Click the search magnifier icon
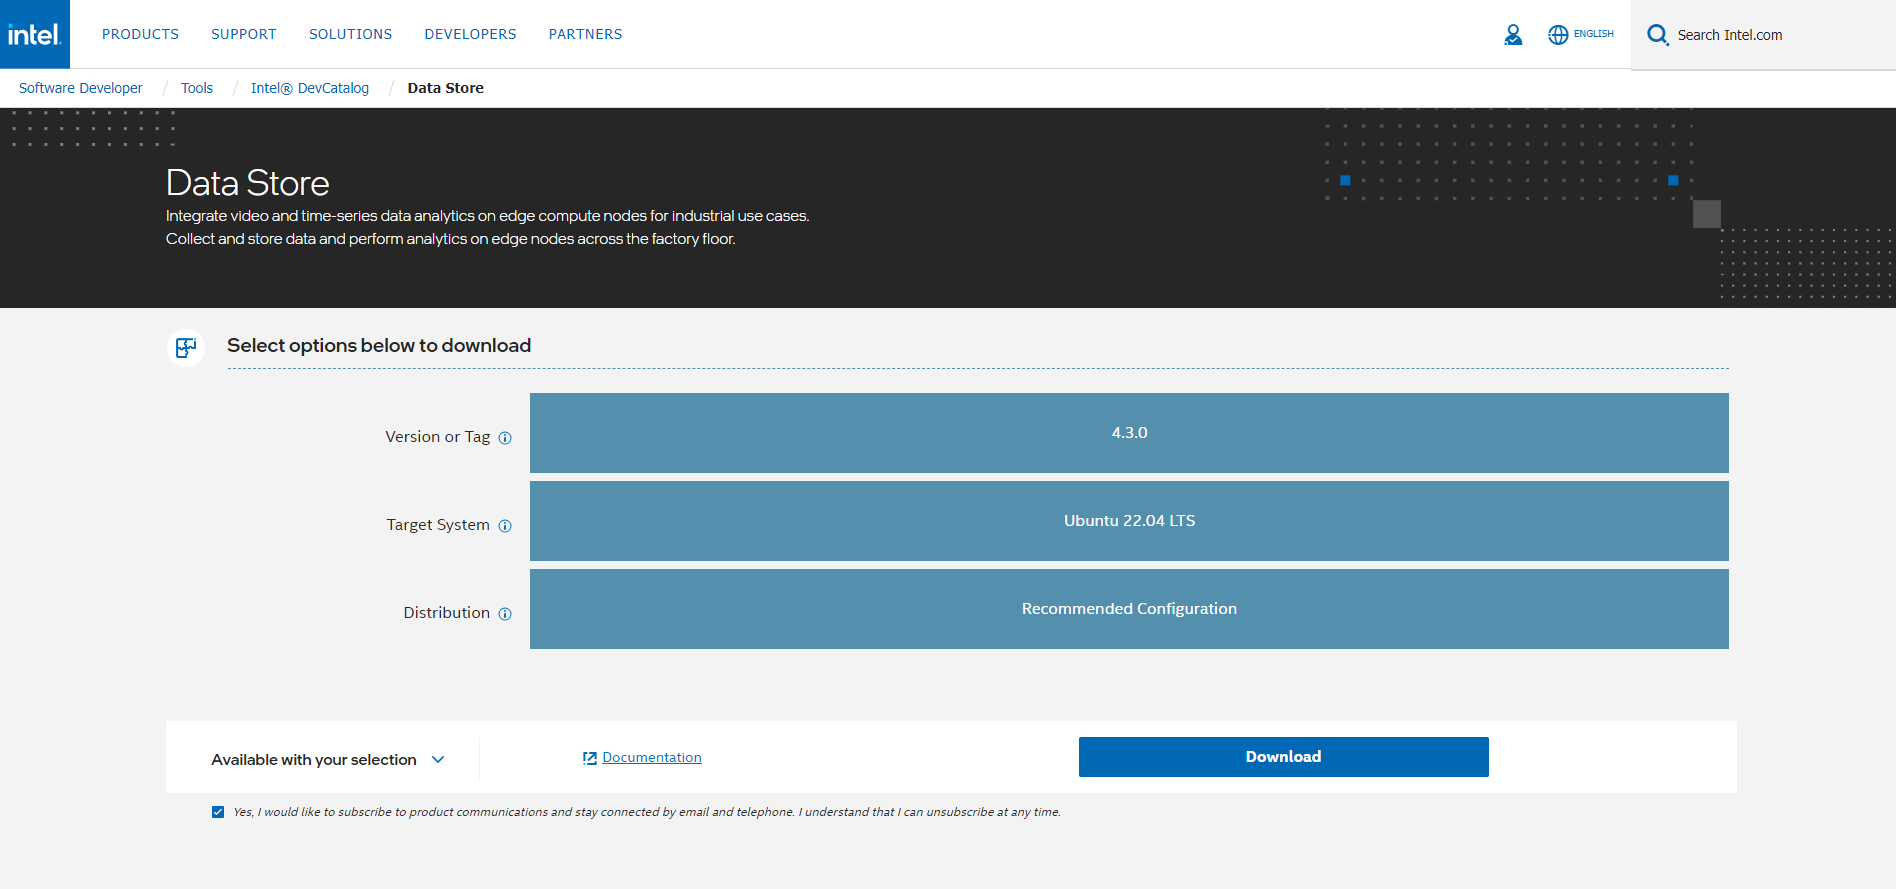 (1658, 35)
